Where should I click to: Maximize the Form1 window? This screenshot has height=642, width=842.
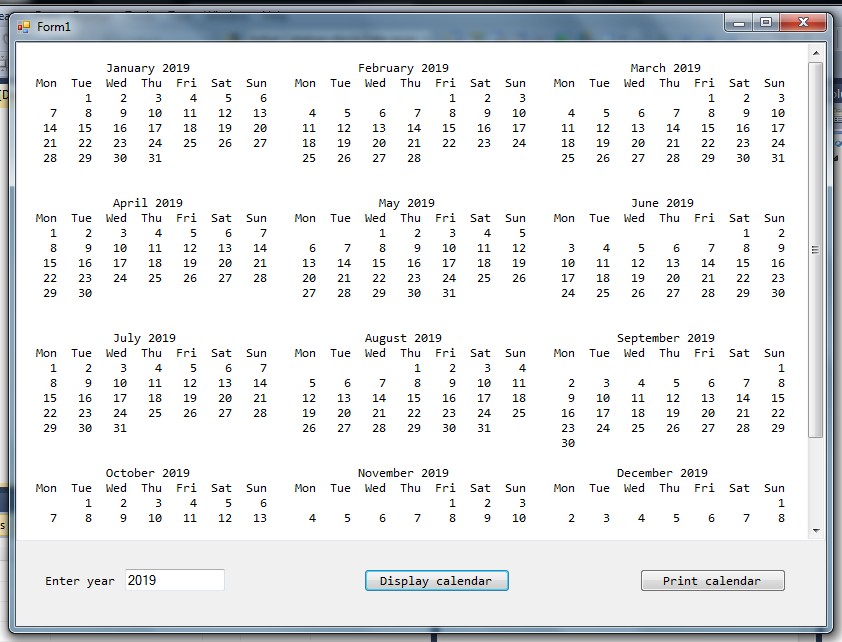pyautogui.click(x=766, y=23)
